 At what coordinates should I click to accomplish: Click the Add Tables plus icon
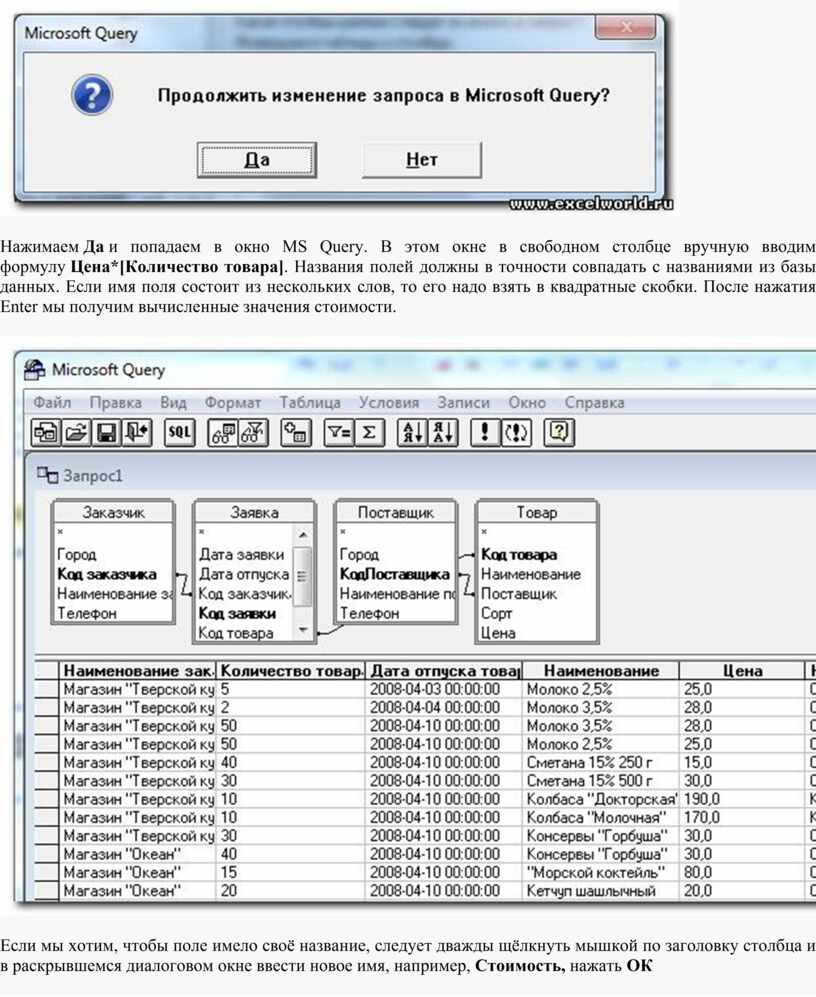pos(296,433)
